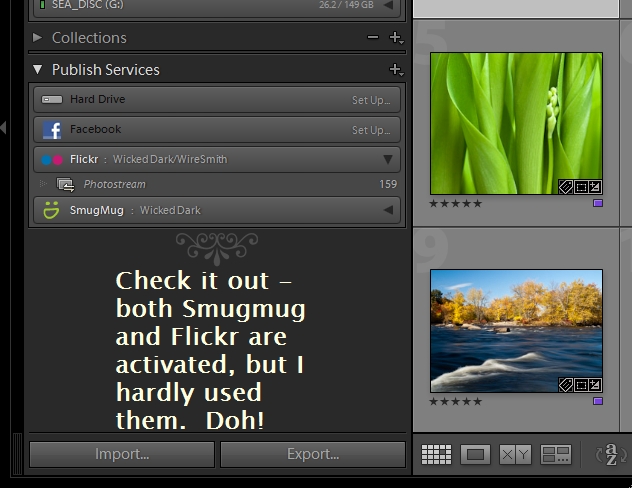Image resolution: width=632 pixels, height=488 pixels.
Task: Click the a-z sort direction icon
Action: pos(609,455)
